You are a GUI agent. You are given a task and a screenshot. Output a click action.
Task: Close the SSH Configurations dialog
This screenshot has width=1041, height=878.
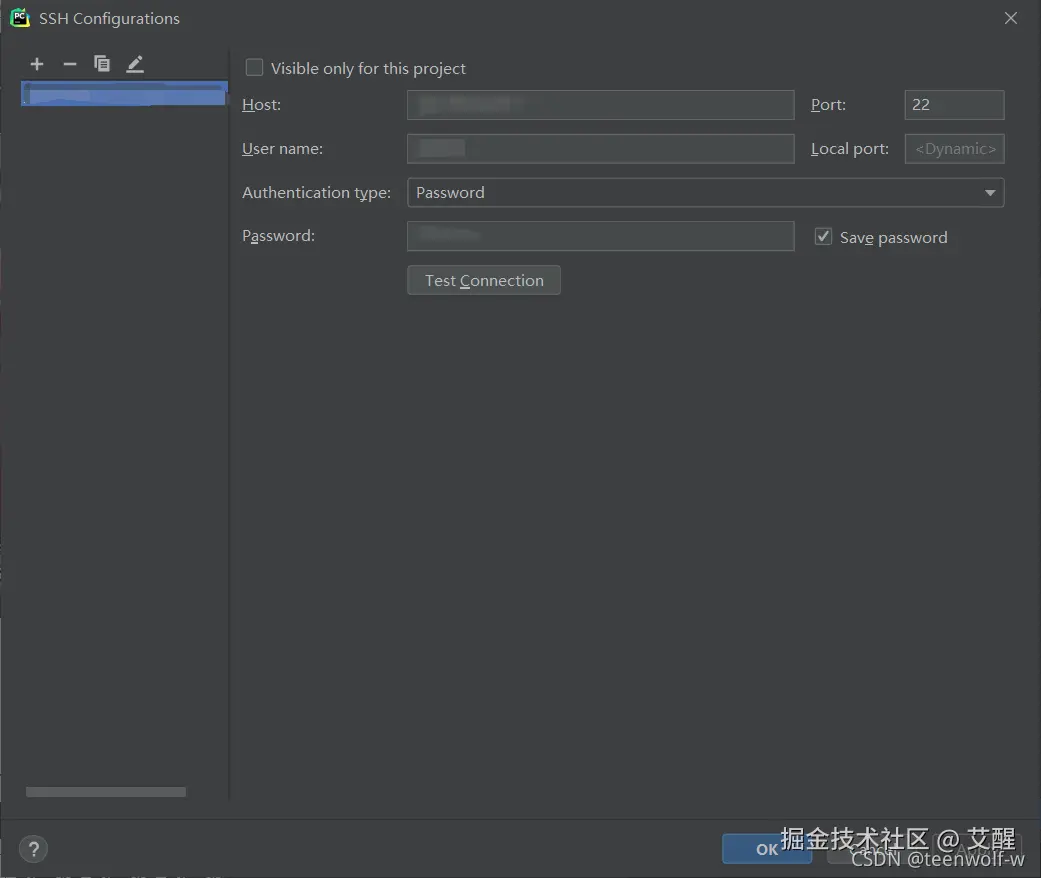click(x=1010, y=17)
